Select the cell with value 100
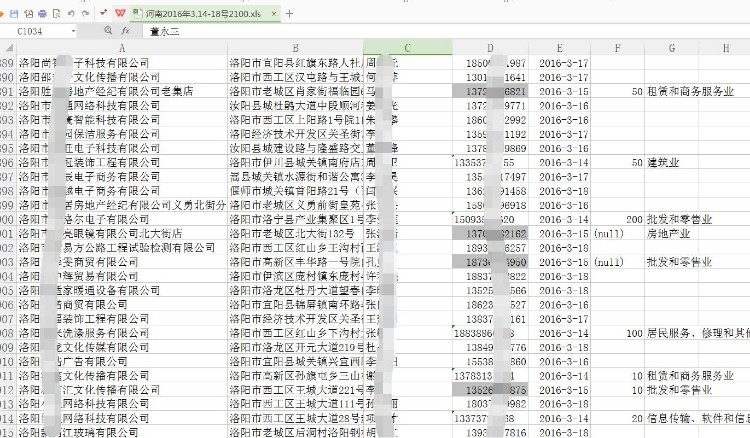This screenshot has width=750, height=438. [618, 333]
